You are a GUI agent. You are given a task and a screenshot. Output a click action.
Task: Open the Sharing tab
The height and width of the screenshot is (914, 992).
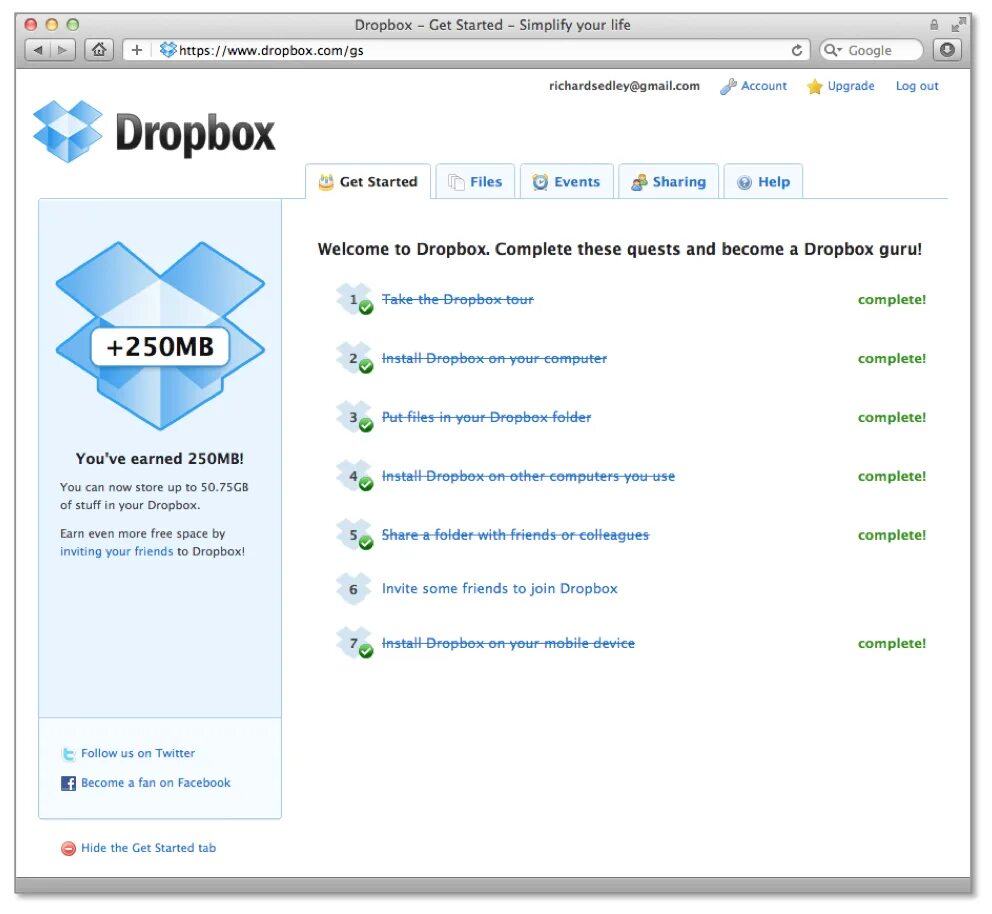coord(669,182)
